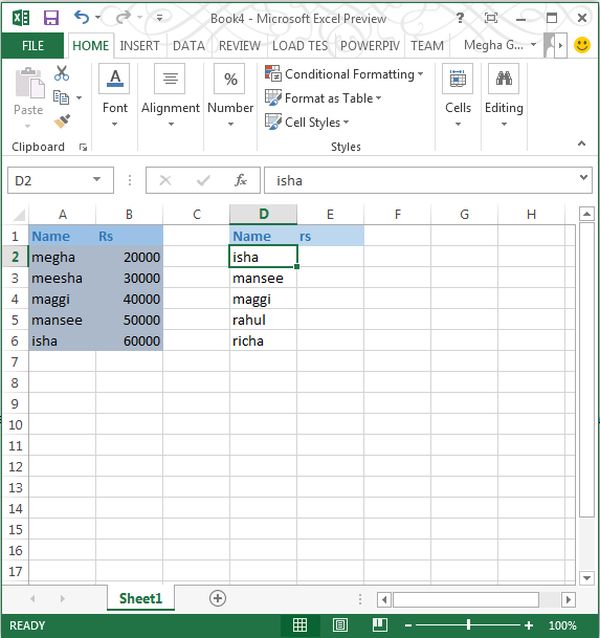Switch to Page Layout view
Image resolution: width=600 pixels, height=638 pixels.
(340, 625)
